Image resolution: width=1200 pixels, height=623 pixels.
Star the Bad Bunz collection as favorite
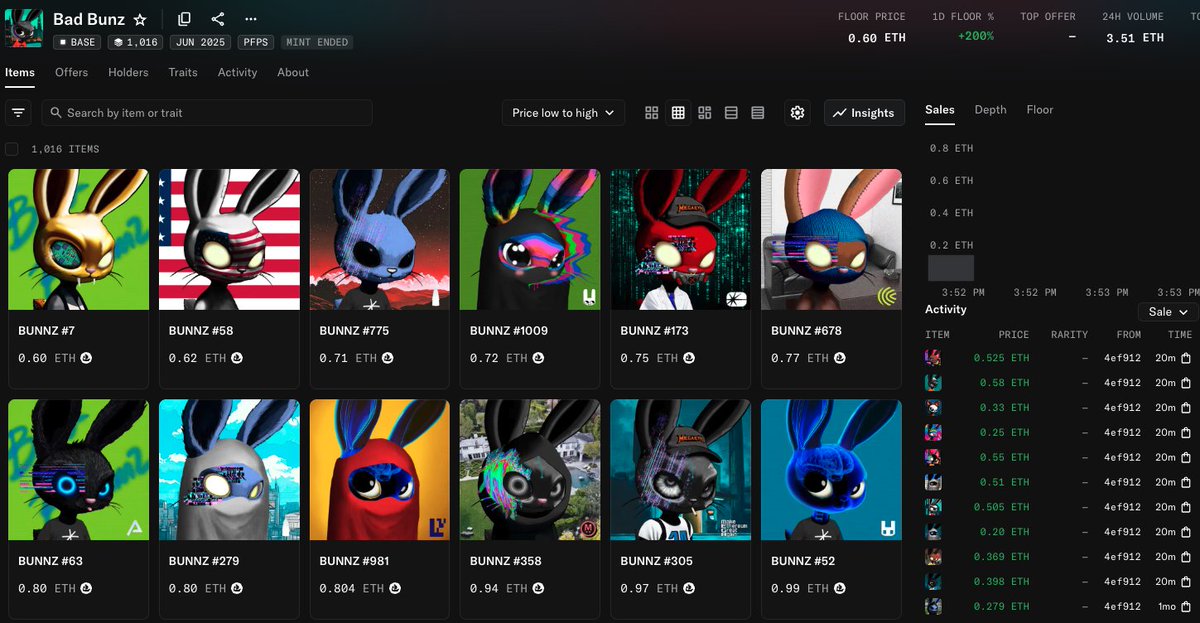click(x=140, y=19)
